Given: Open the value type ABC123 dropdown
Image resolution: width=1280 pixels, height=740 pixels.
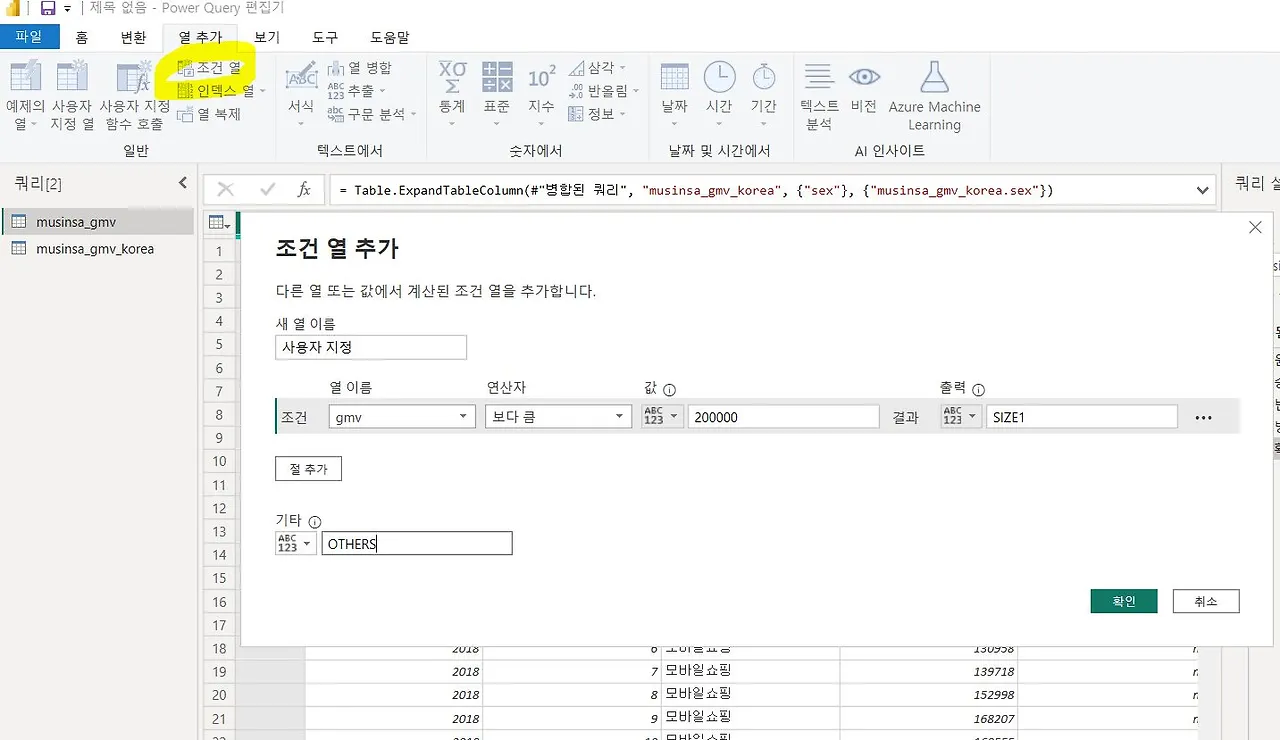Looking at the screenshot, I should 662,417.
